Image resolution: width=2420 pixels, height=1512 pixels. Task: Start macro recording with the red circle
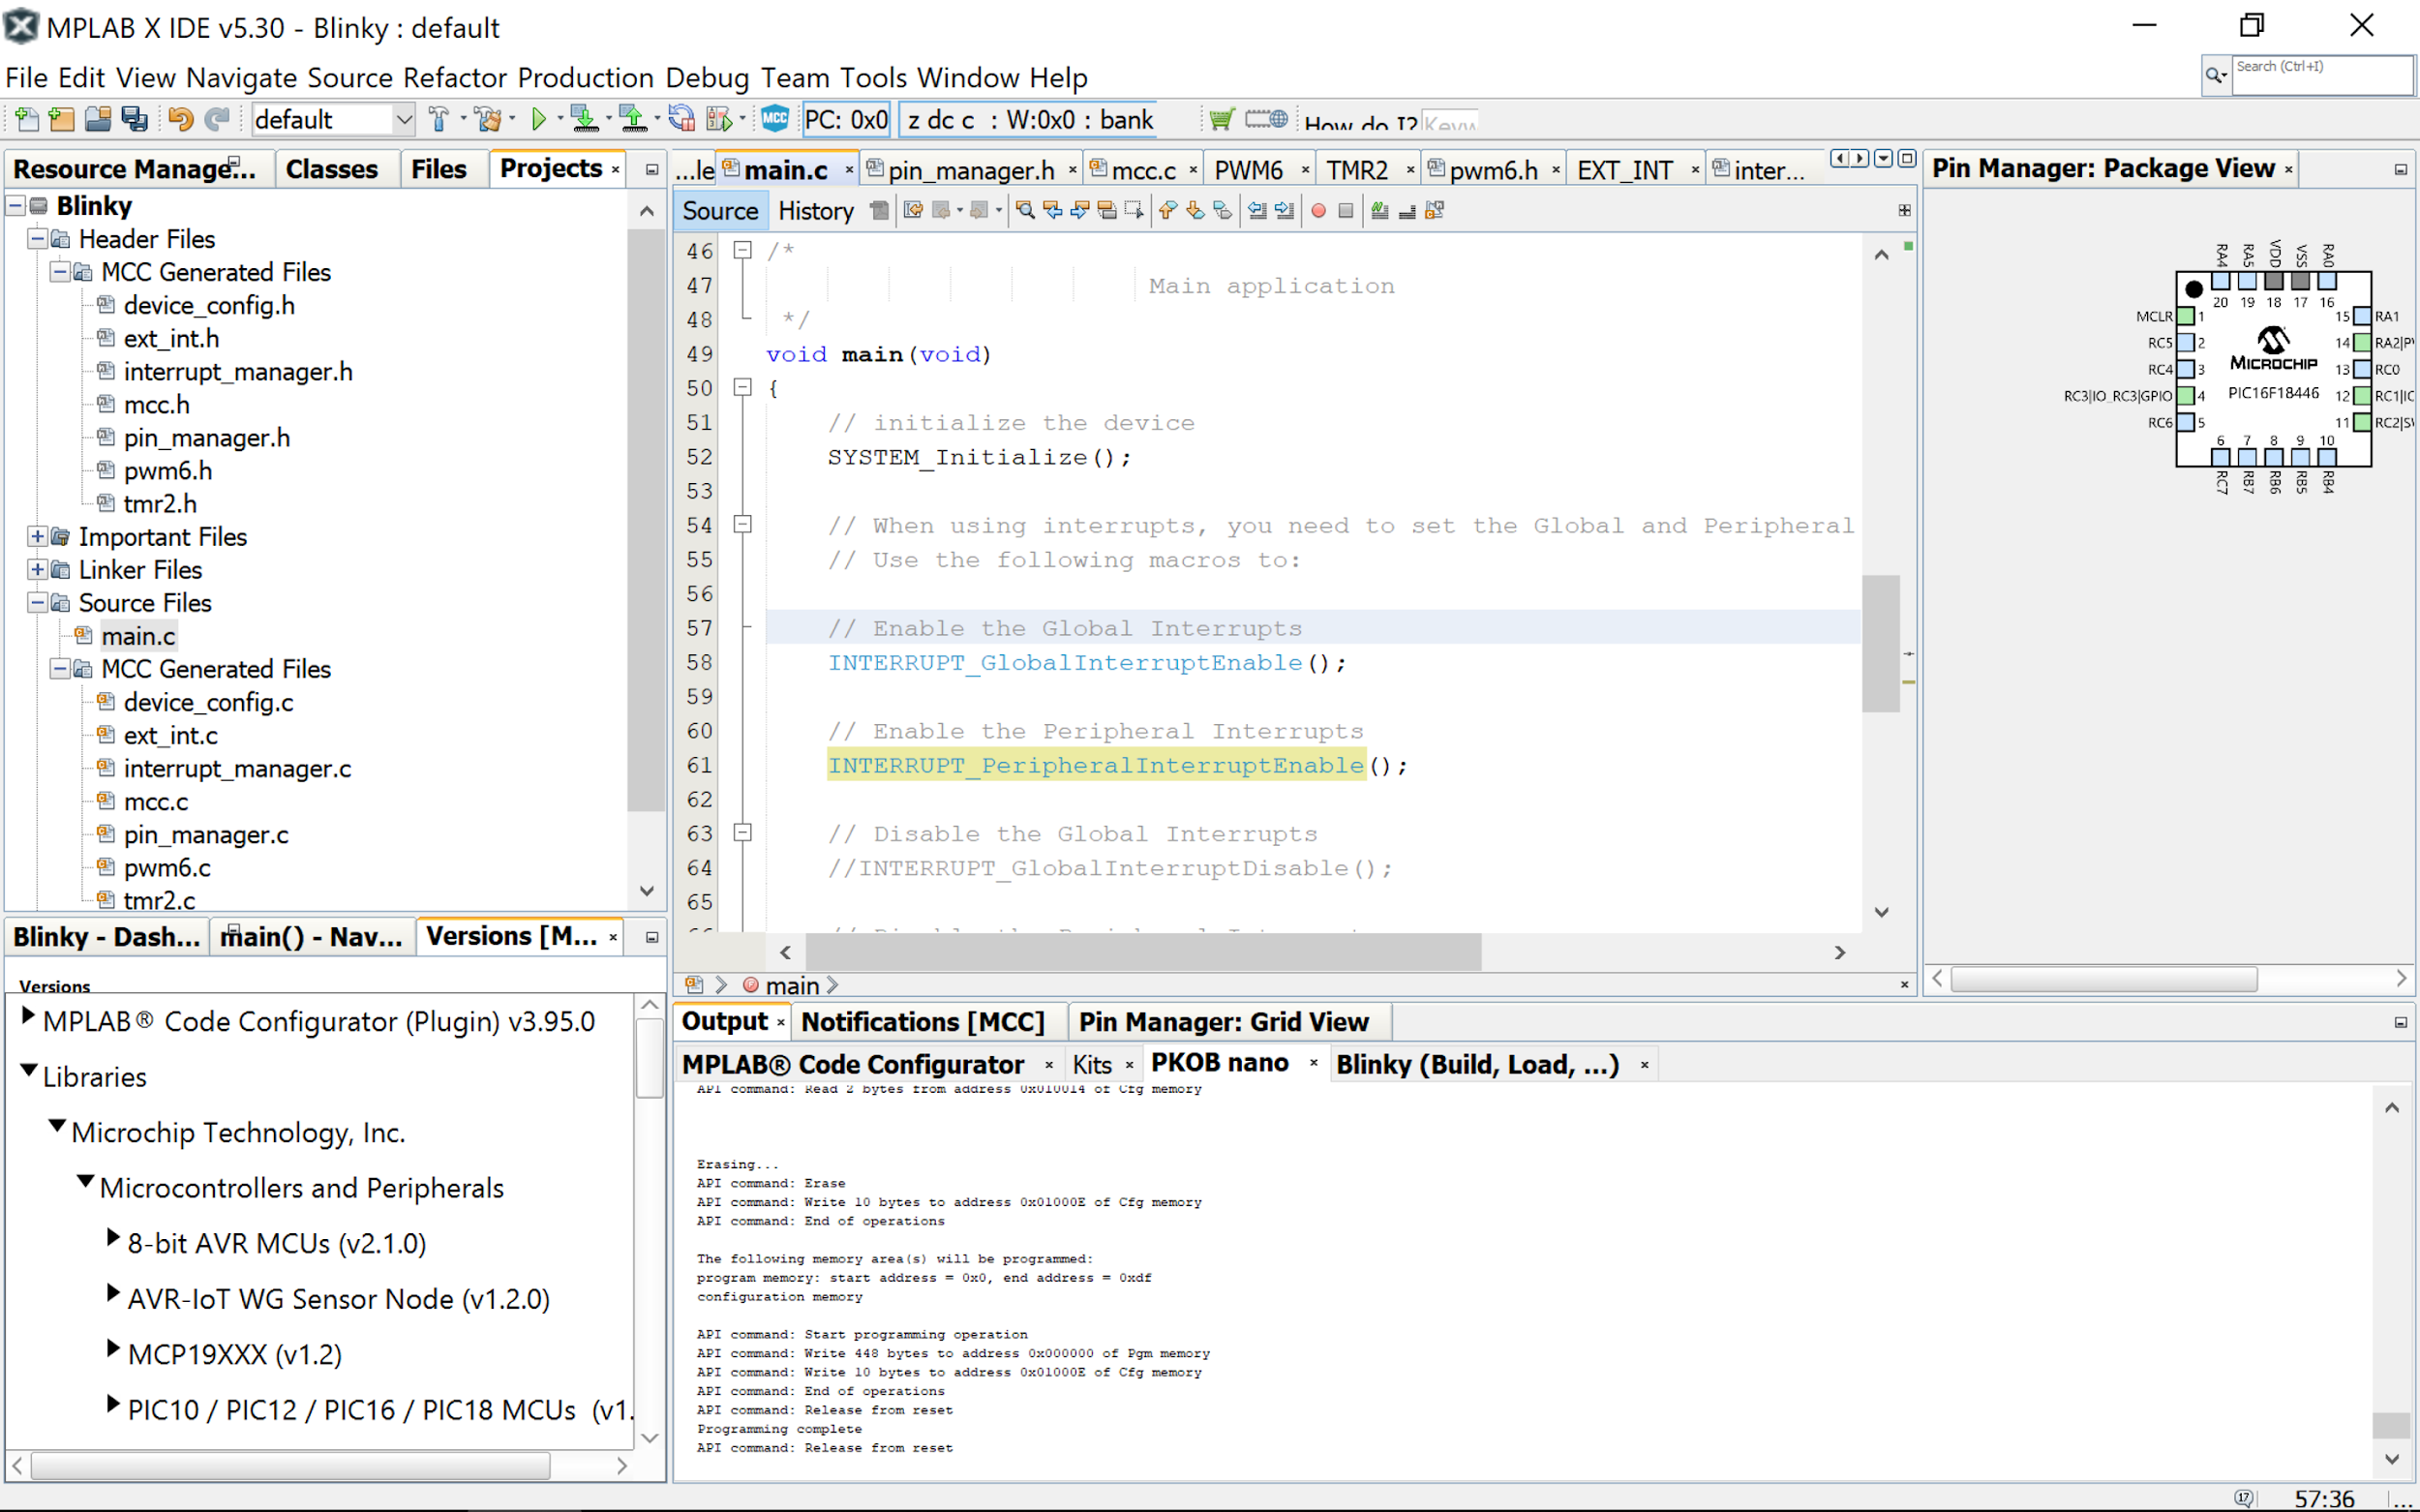coord(1319,211)
